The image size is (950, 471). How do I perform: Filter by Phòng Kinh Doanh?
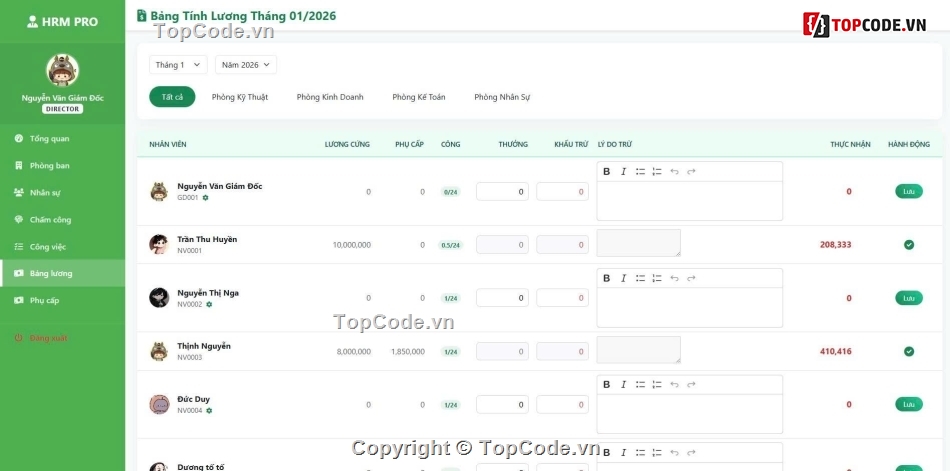330,97
